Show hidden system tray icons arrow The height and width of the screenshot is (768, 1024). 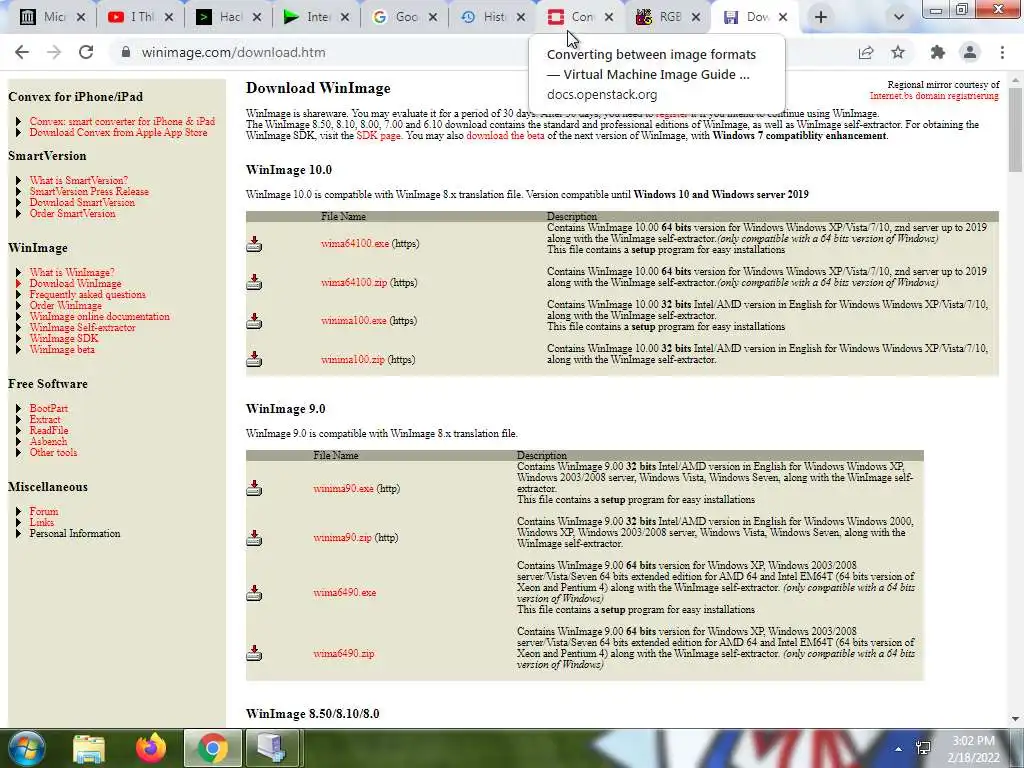pos(899,749)
